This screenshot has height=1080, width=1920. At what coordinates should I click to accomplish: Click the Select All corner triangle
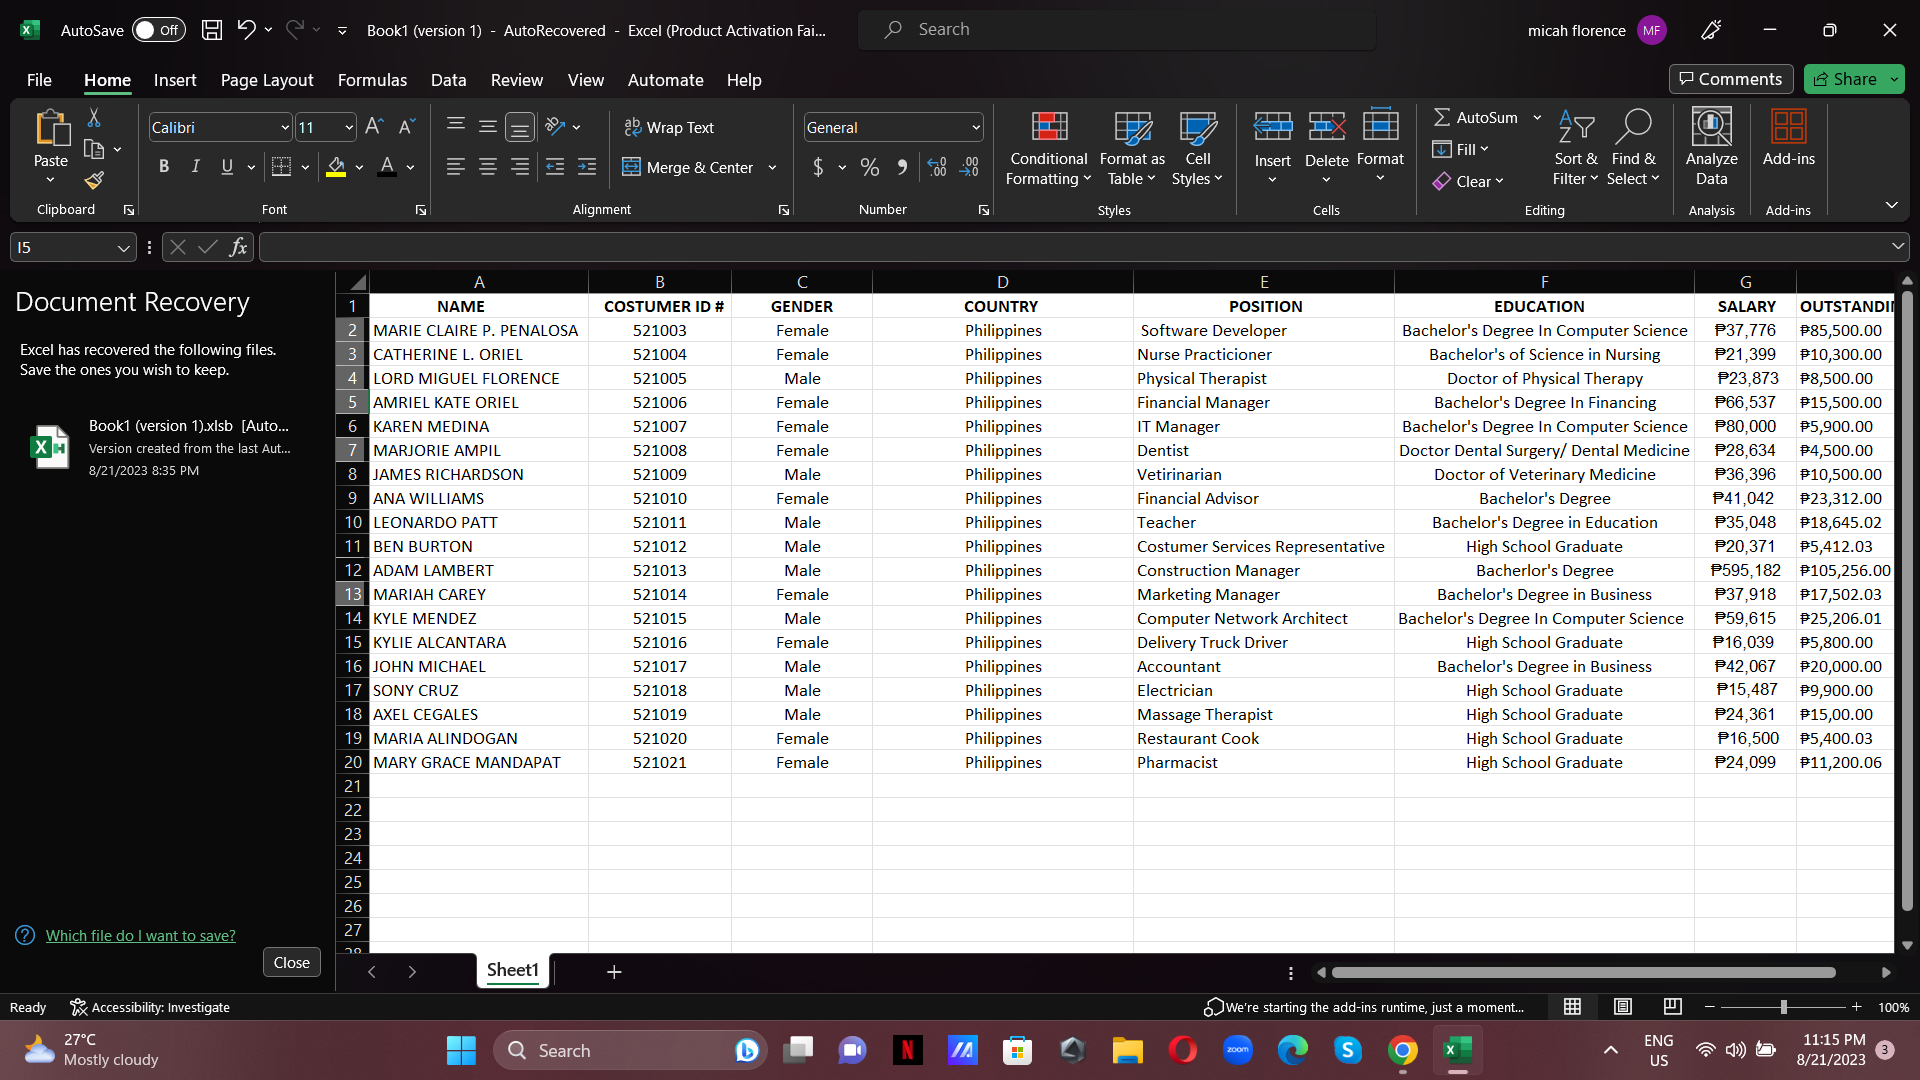click(357, 282)
